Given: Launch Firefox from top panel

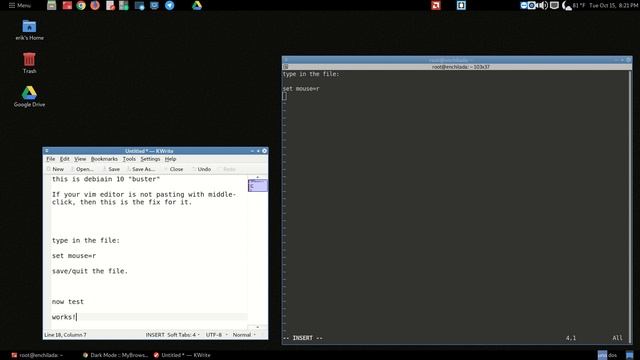Looking at the screenshot, I should (x=95, y=5).
